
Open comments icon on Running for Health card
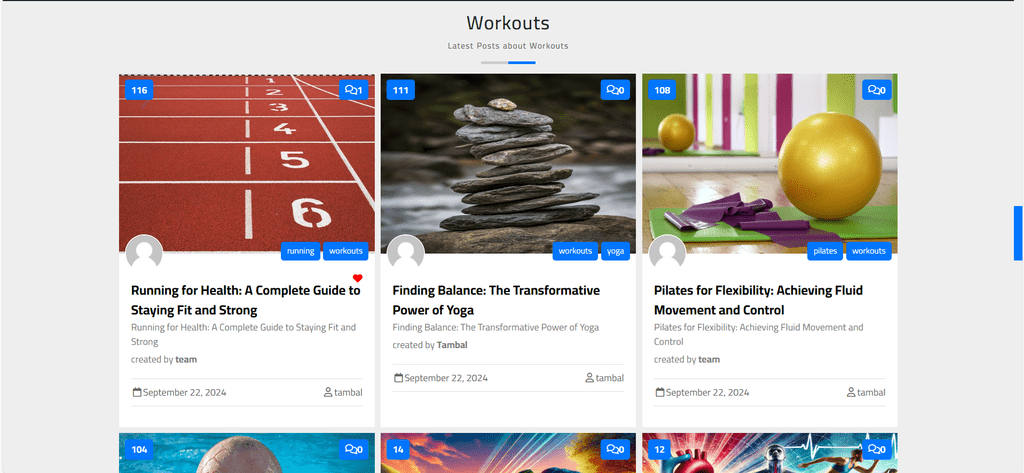pyautogui.click(x=353, y=90)
